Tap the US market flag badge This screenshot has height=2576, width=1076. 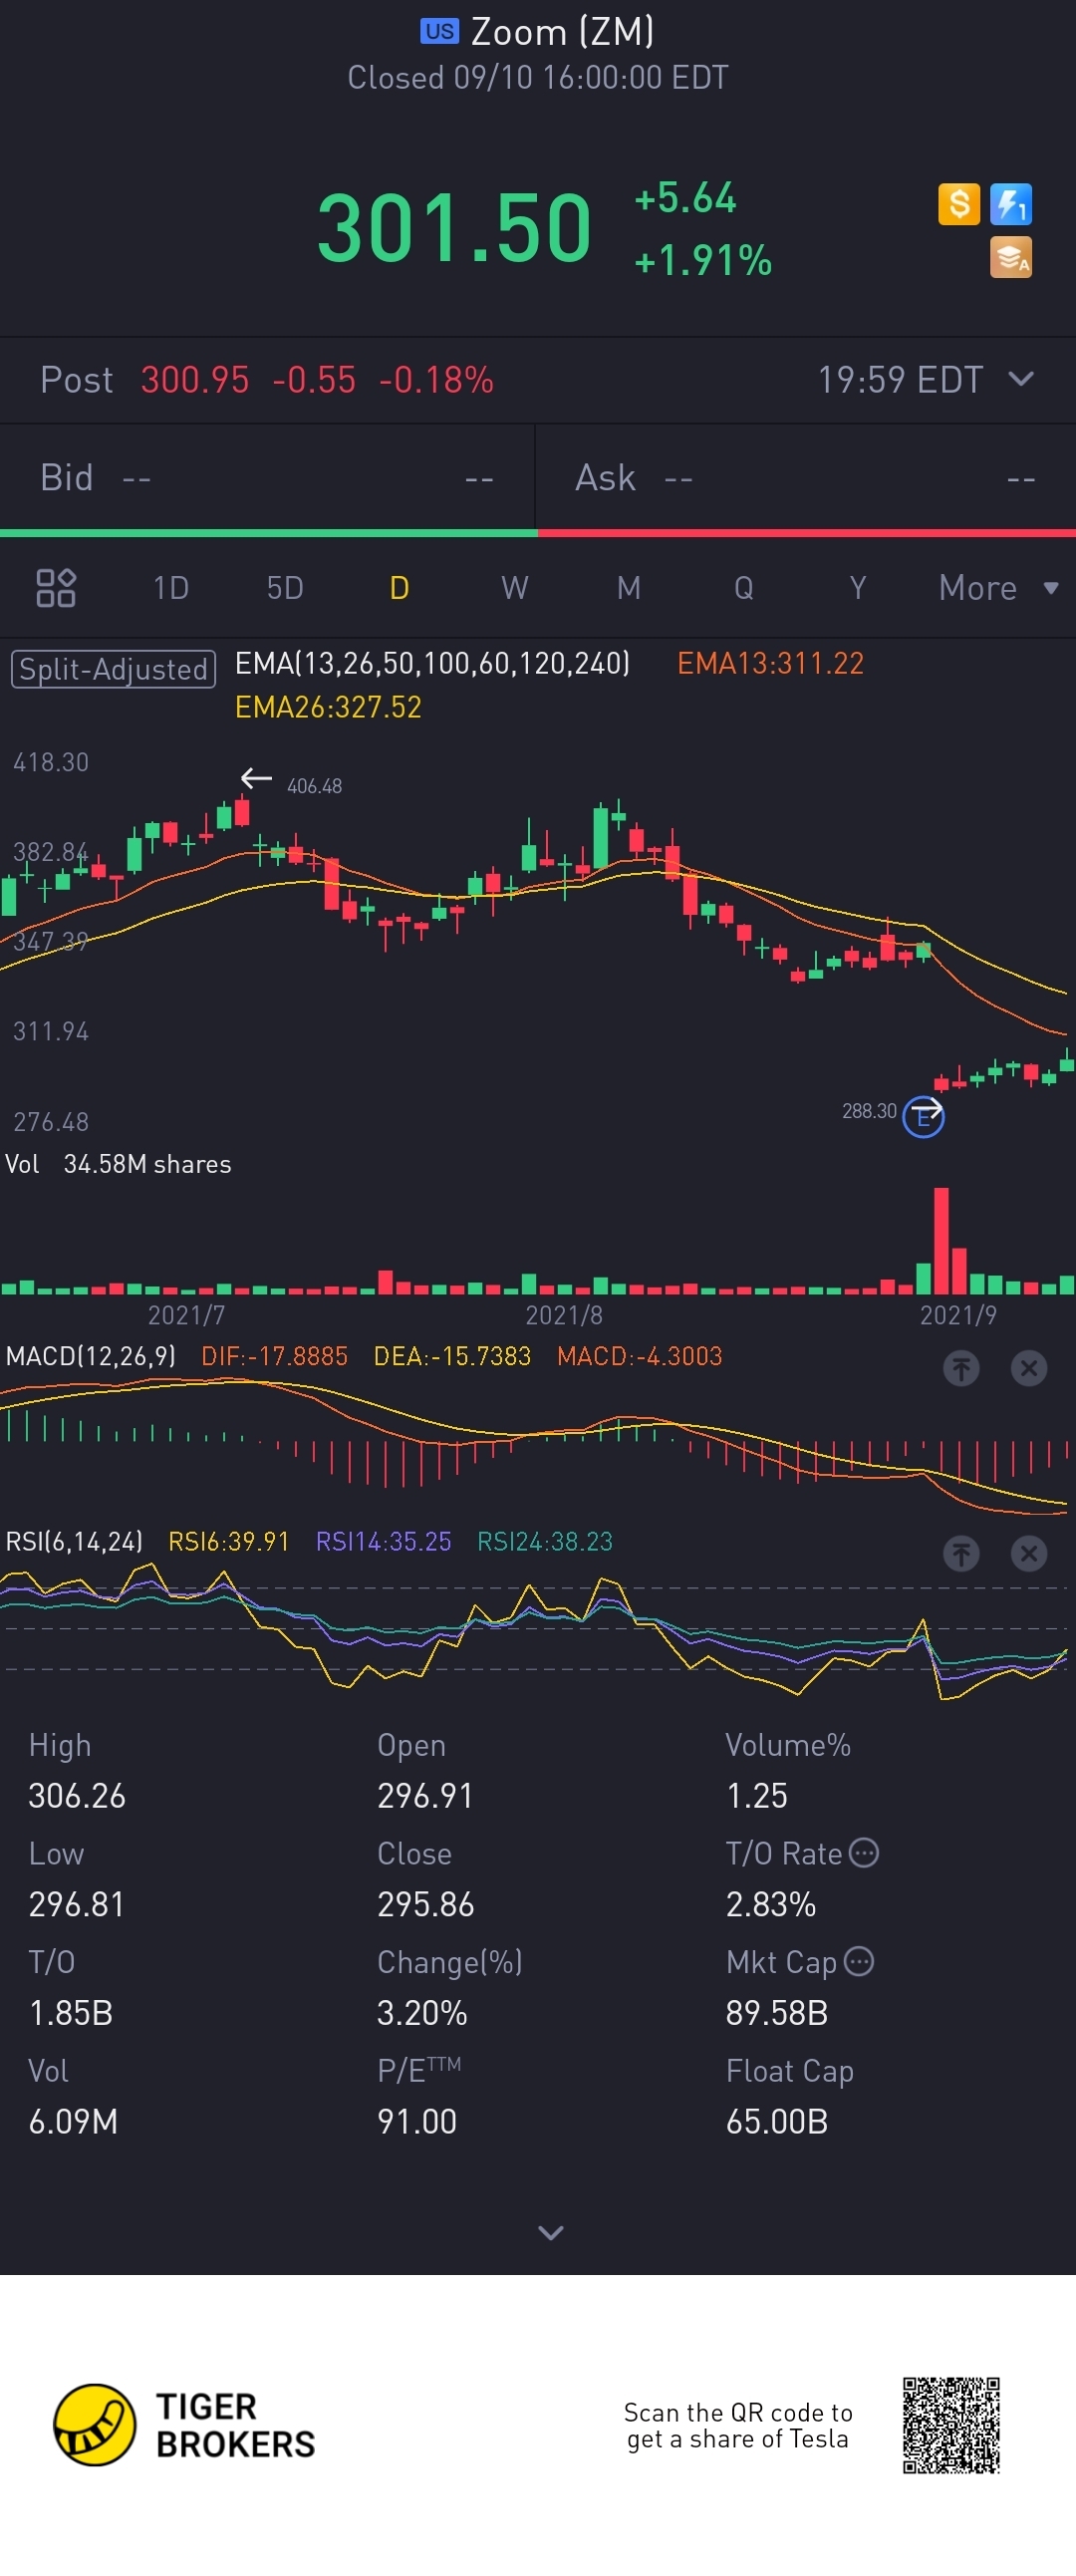coord(439,31)
